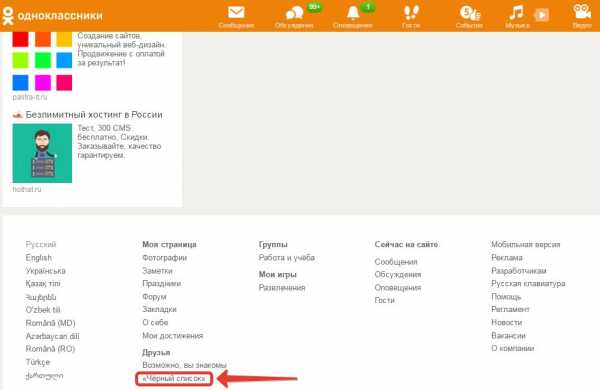Image resolution: width=600 pixels, height=390 pixels.
Task: Click the Одноклассники logo
Action: tap(52, 16)
